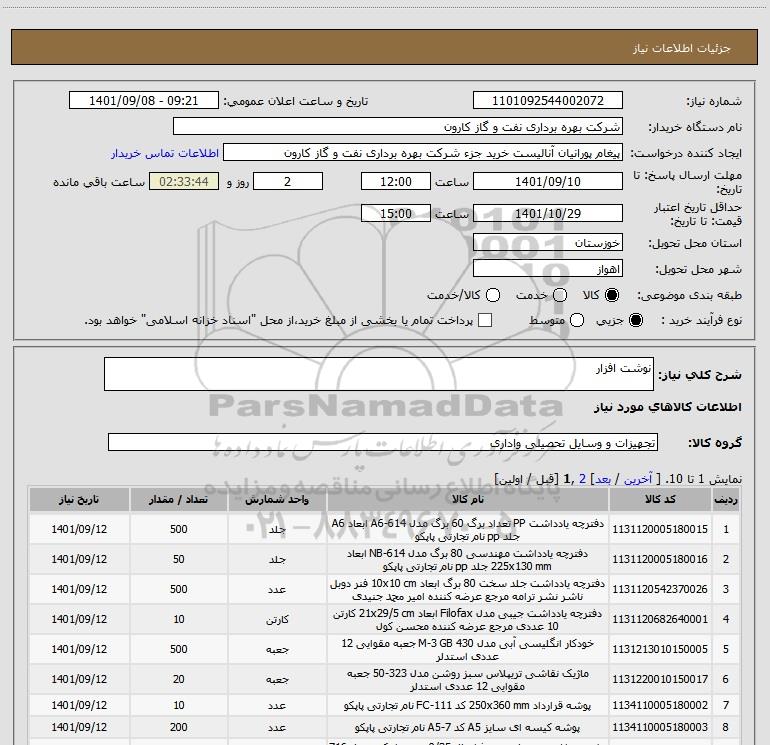The height and width of the screenshot is (745, 770).
Task: Click item code 1131120005180015
Action: [x=660, y=529]
